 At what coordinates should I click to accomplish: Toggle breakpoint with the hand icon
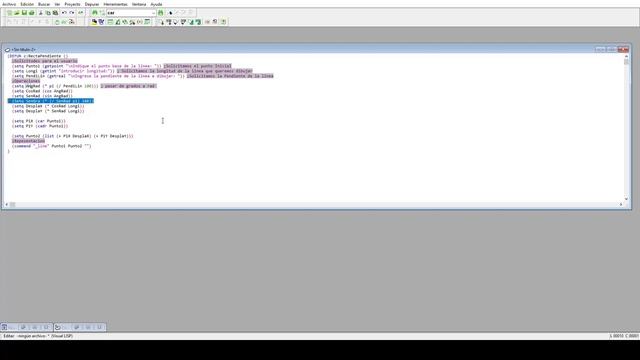pyautogui.click(x=57, y=22)
